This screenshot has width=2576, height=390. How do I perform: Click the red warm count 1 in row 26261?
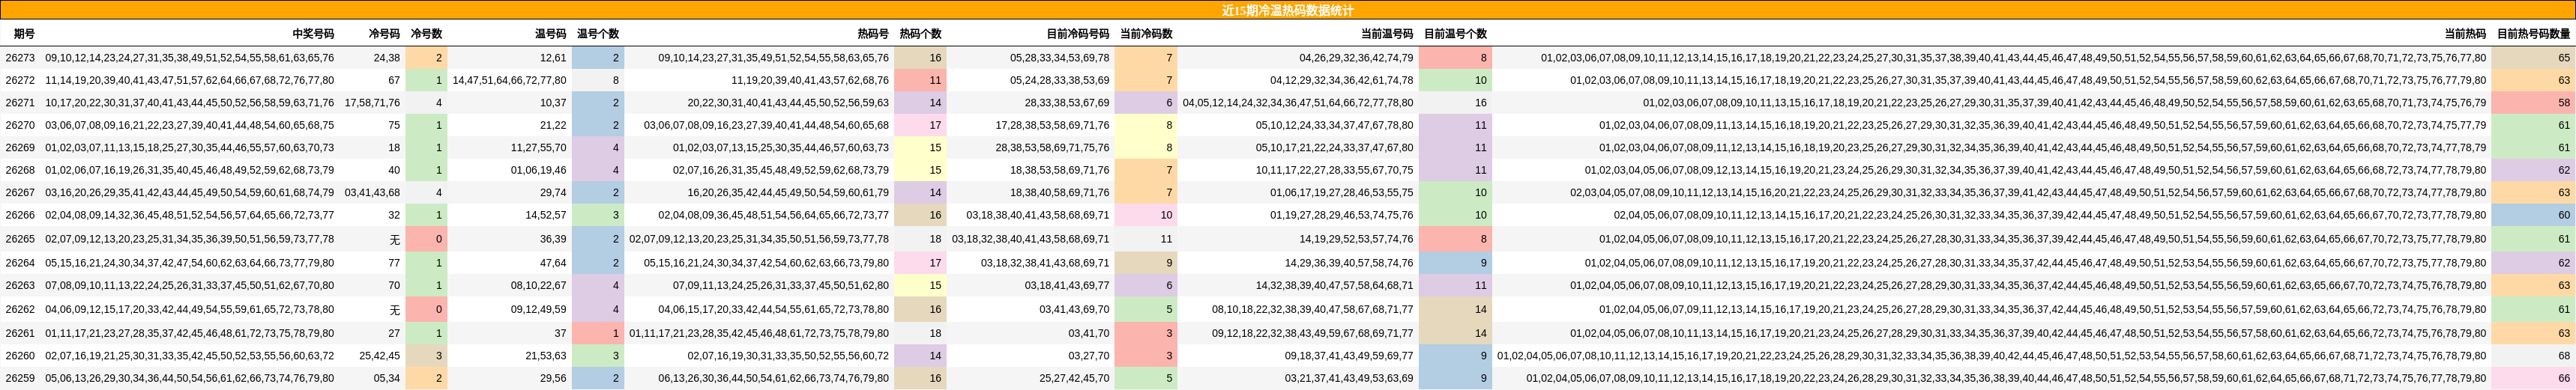click(x=598, y=333)
